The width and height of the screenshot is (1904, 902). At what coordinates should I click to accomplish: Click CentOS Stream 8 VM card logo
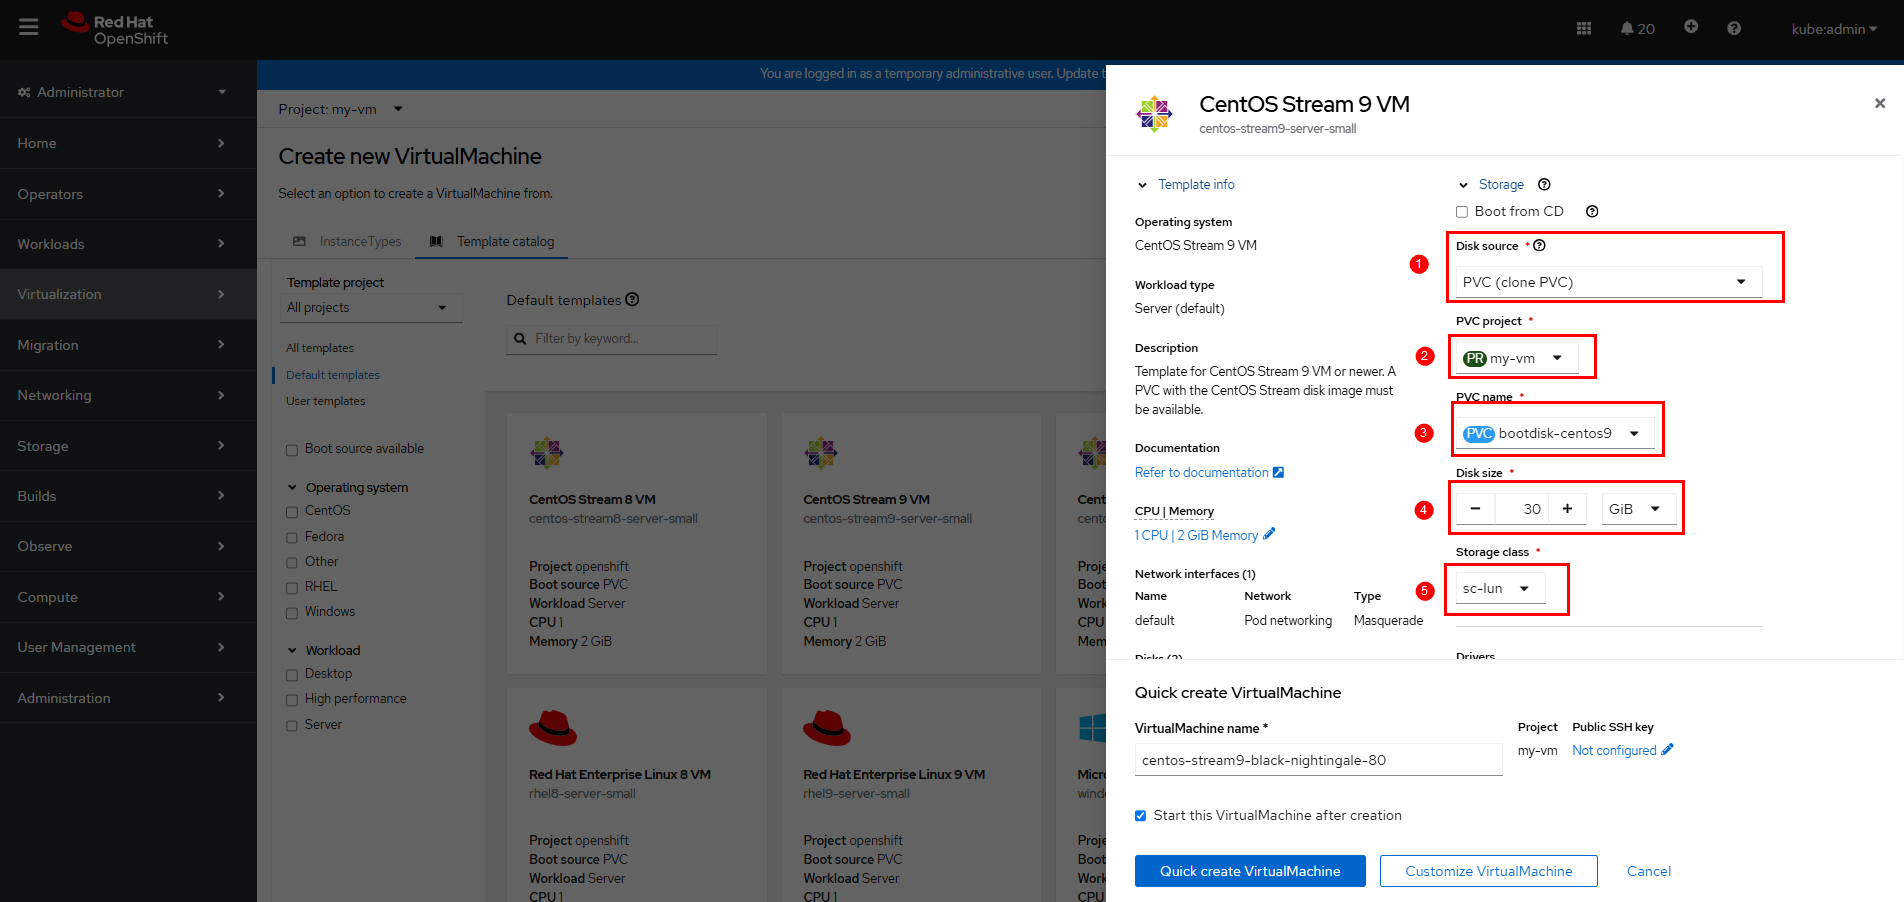[x=547, y=453]
